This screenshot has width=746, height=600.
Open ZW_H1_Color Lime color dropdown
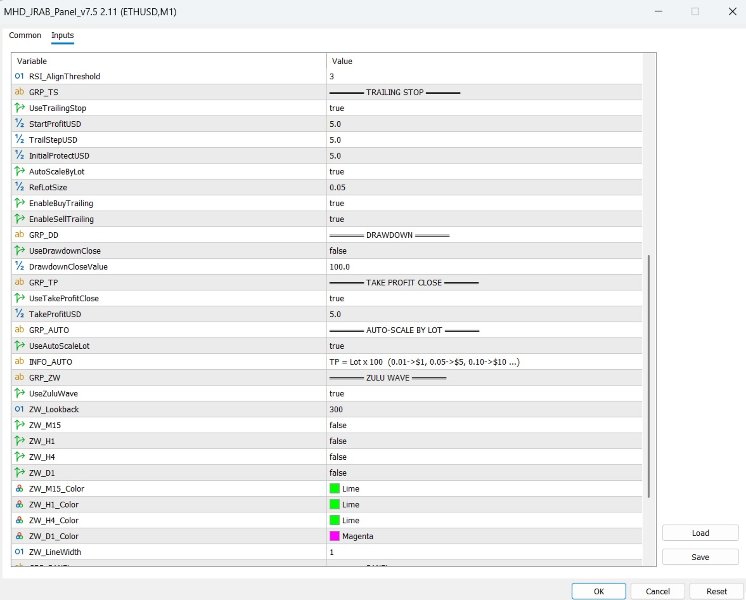484,504
